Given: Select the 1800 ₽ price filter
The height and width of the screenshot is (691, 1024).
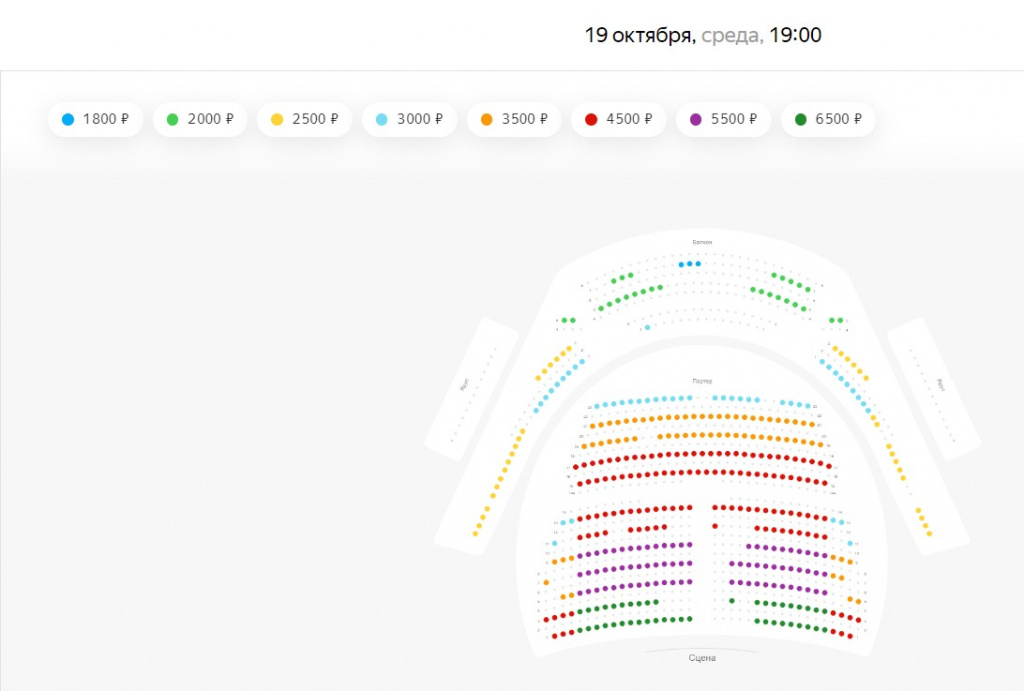Looking at the screenshot, I should click(x=95, y=120).
